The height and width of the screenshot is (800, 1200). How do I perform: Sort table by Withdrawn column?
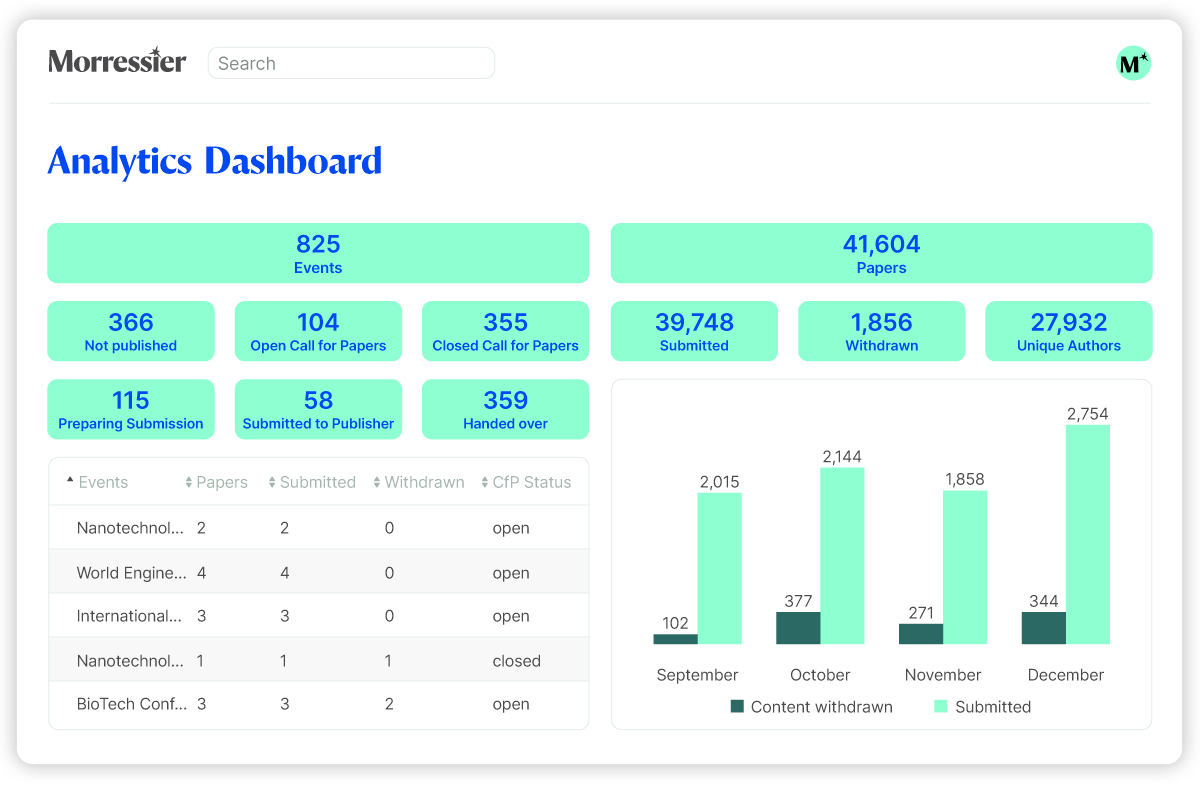pyautogui.click(x=418, y=482)
